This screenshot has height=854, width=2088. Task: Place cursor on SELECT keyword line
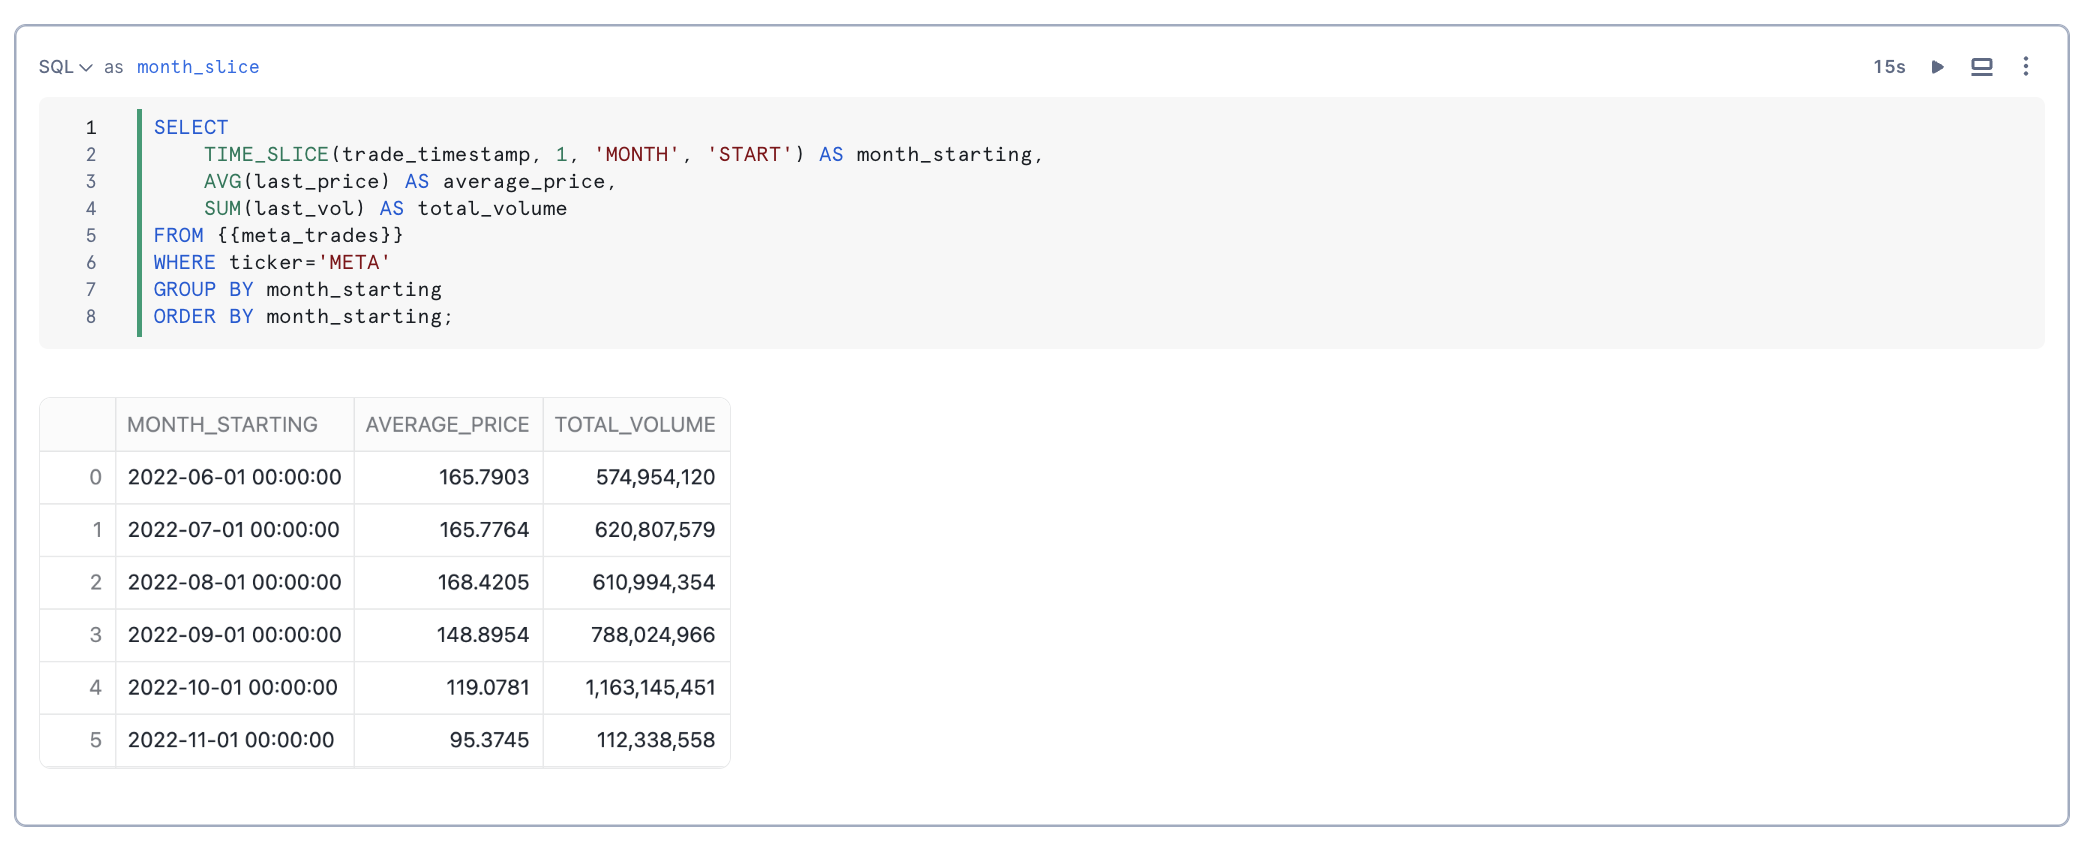click(191, 128)
